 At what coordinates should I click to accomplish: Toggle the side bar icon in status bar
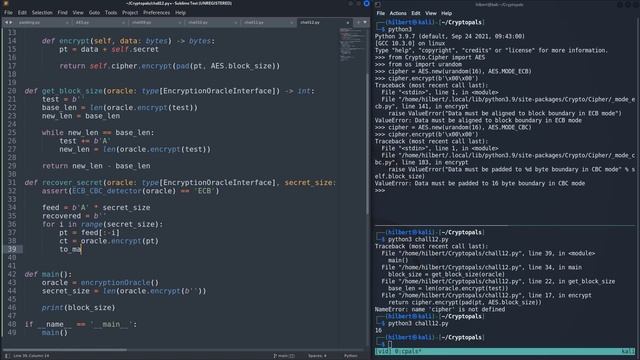point(7,356)
